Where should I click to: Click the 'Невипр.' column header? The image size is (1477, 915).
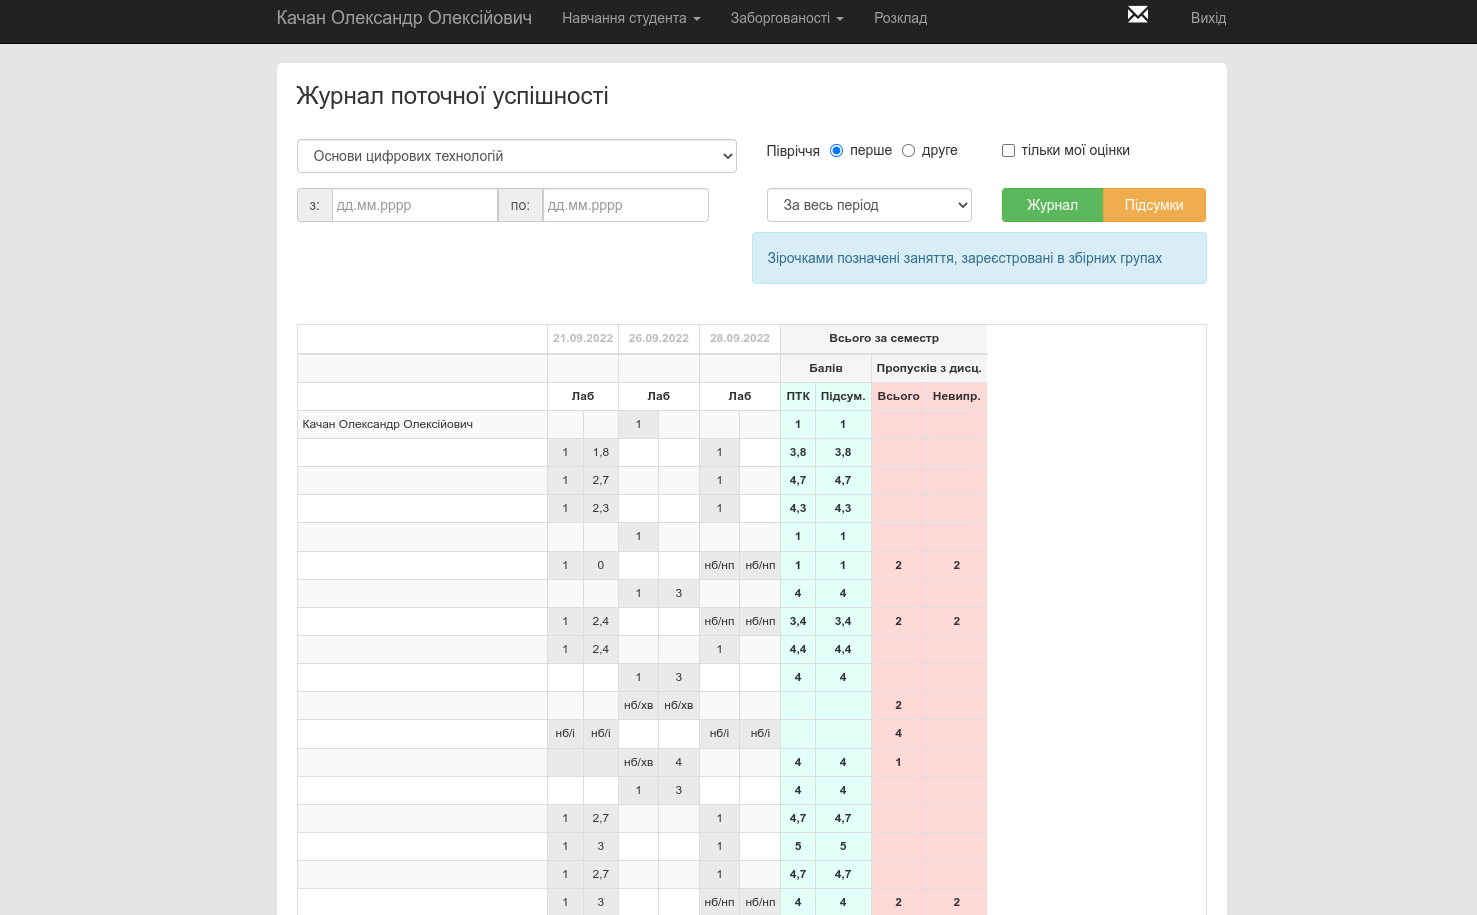[956, 396]
